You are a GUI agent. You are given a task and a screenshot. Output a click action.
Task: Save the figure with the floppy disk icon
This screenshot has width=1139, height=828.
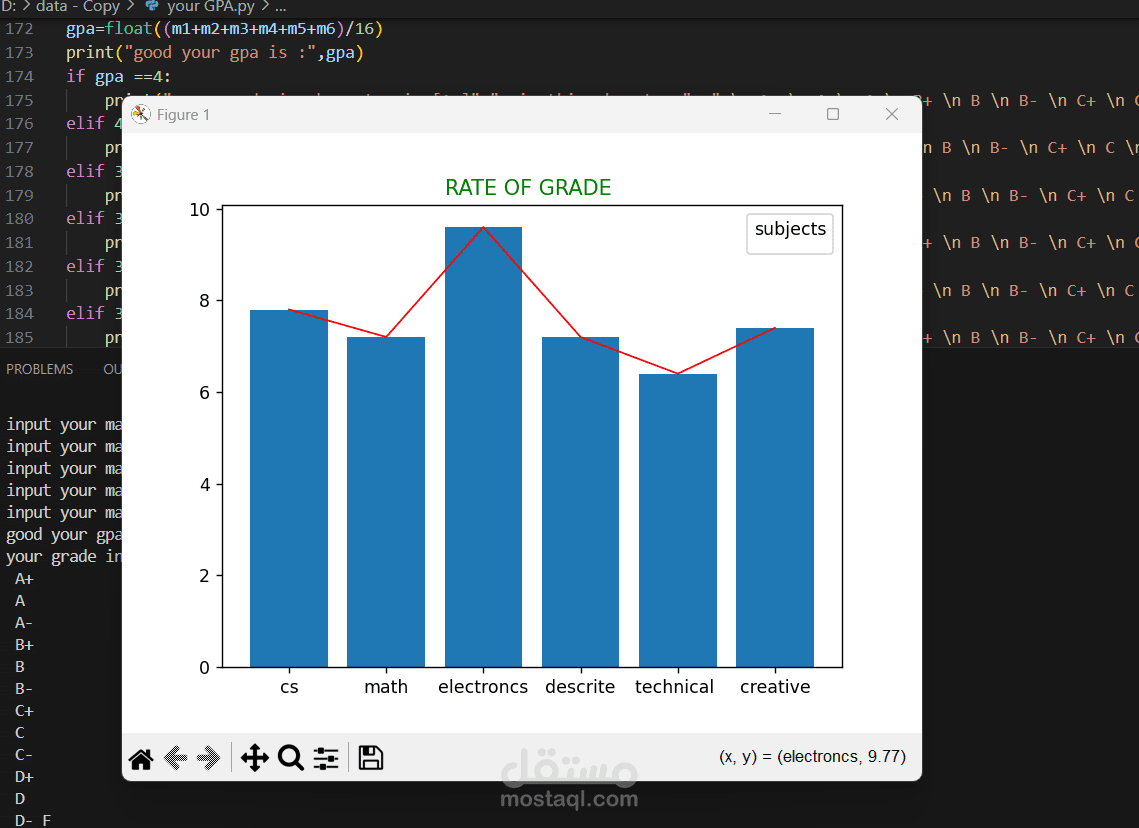point(370,758)
